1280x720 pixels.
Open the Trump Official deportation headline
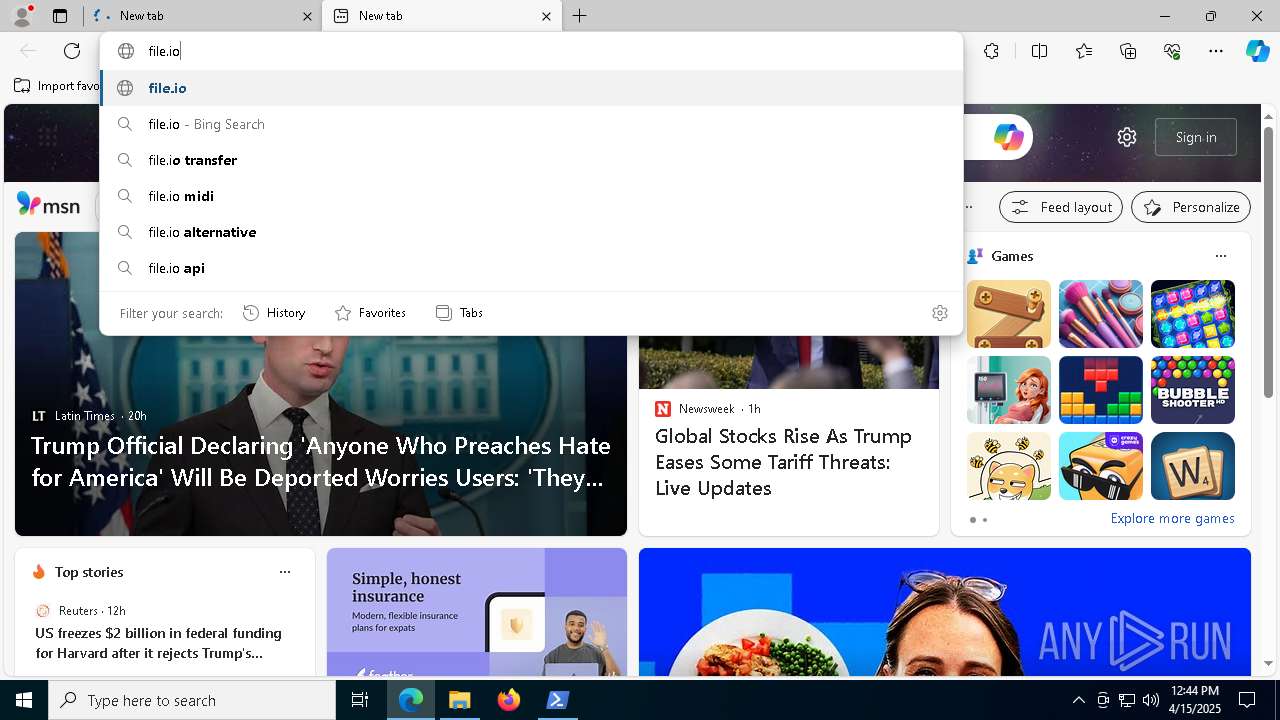pos(320,462)
